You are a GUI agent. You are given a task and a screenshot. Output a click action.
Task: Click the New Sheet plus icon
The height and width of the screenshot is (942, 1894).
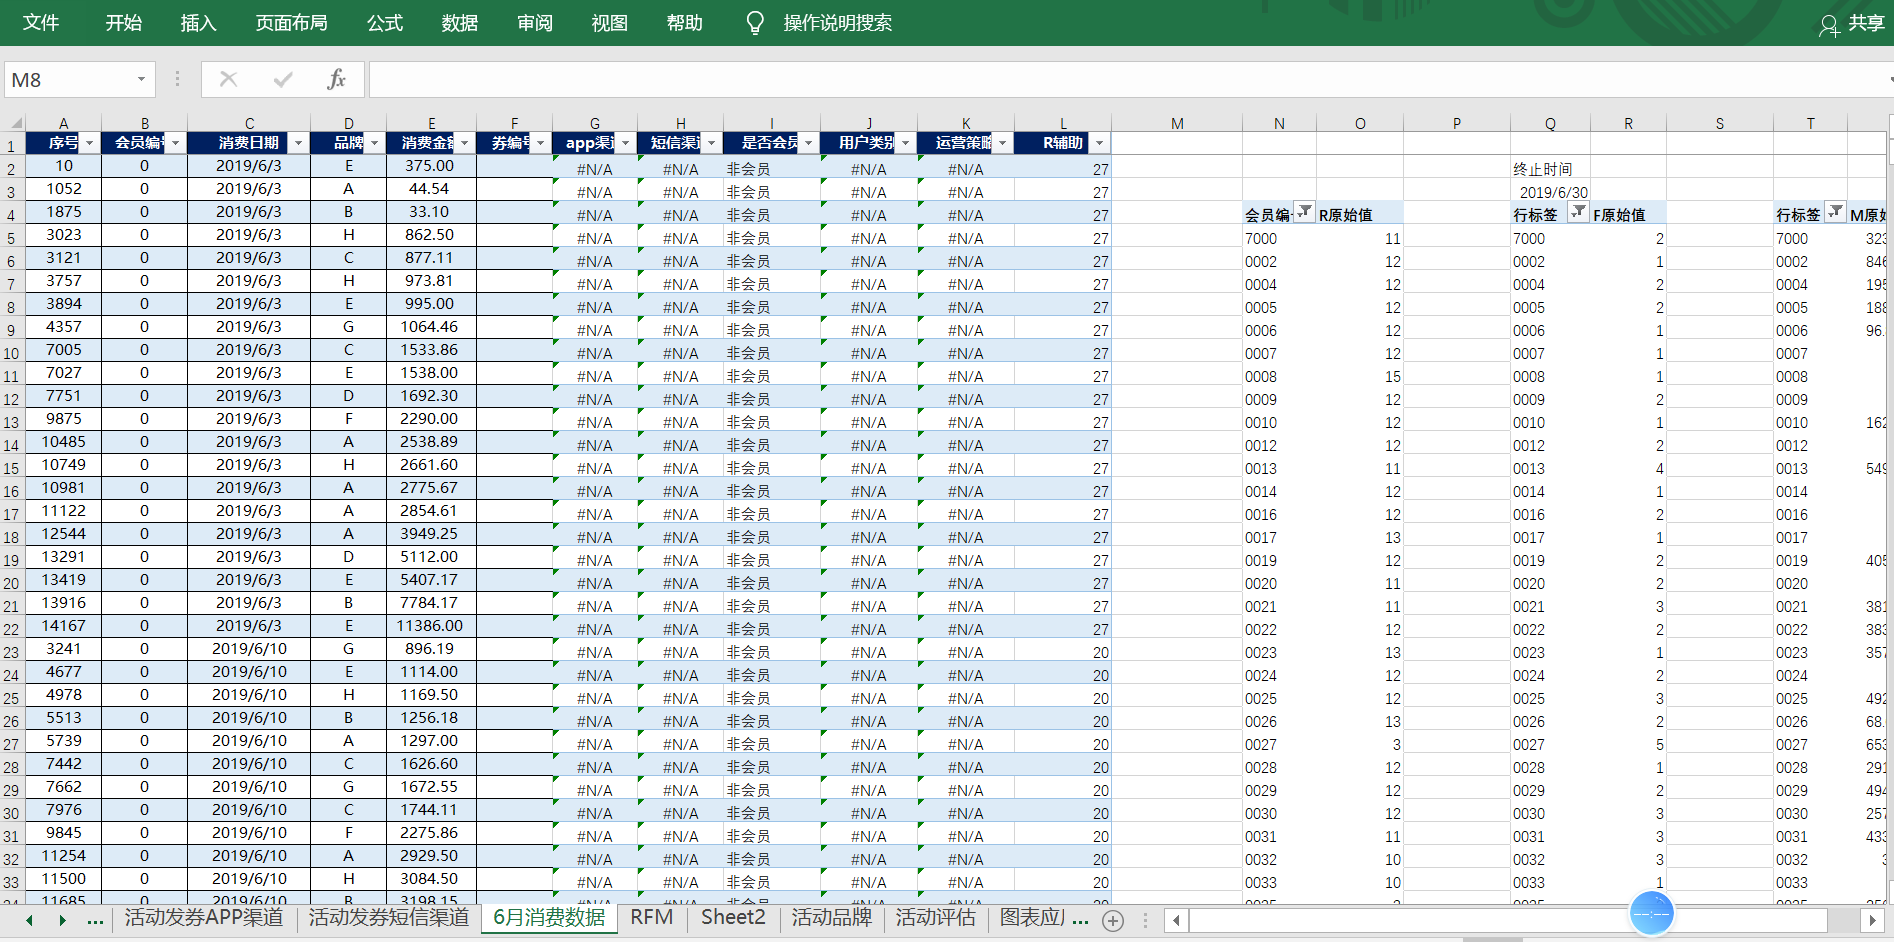pyautogui.click(x=1113, y=920)
